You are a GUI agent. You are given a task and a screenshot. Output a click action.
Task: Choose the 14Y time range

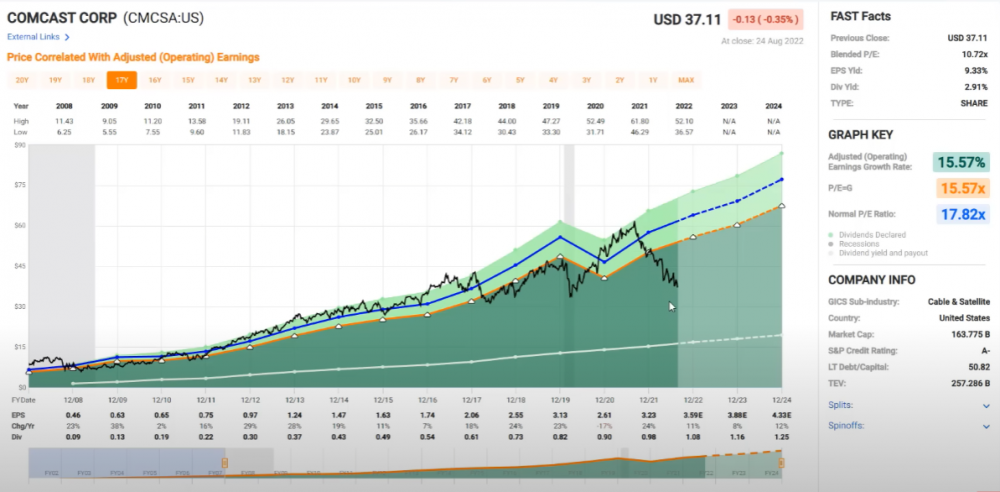221,80
